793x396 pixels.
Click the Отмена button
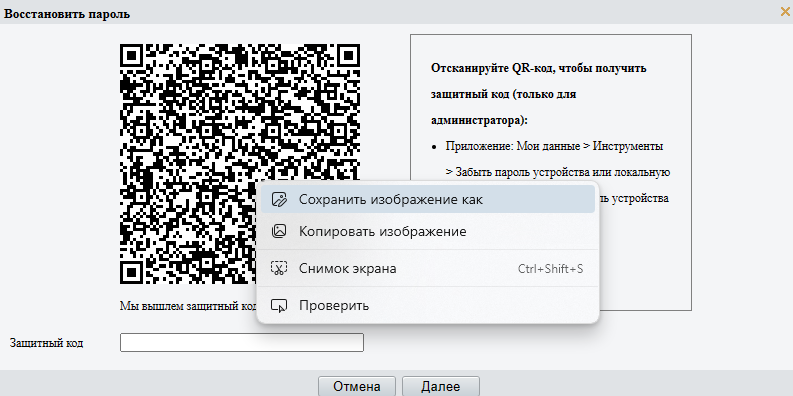coord(357,387)
